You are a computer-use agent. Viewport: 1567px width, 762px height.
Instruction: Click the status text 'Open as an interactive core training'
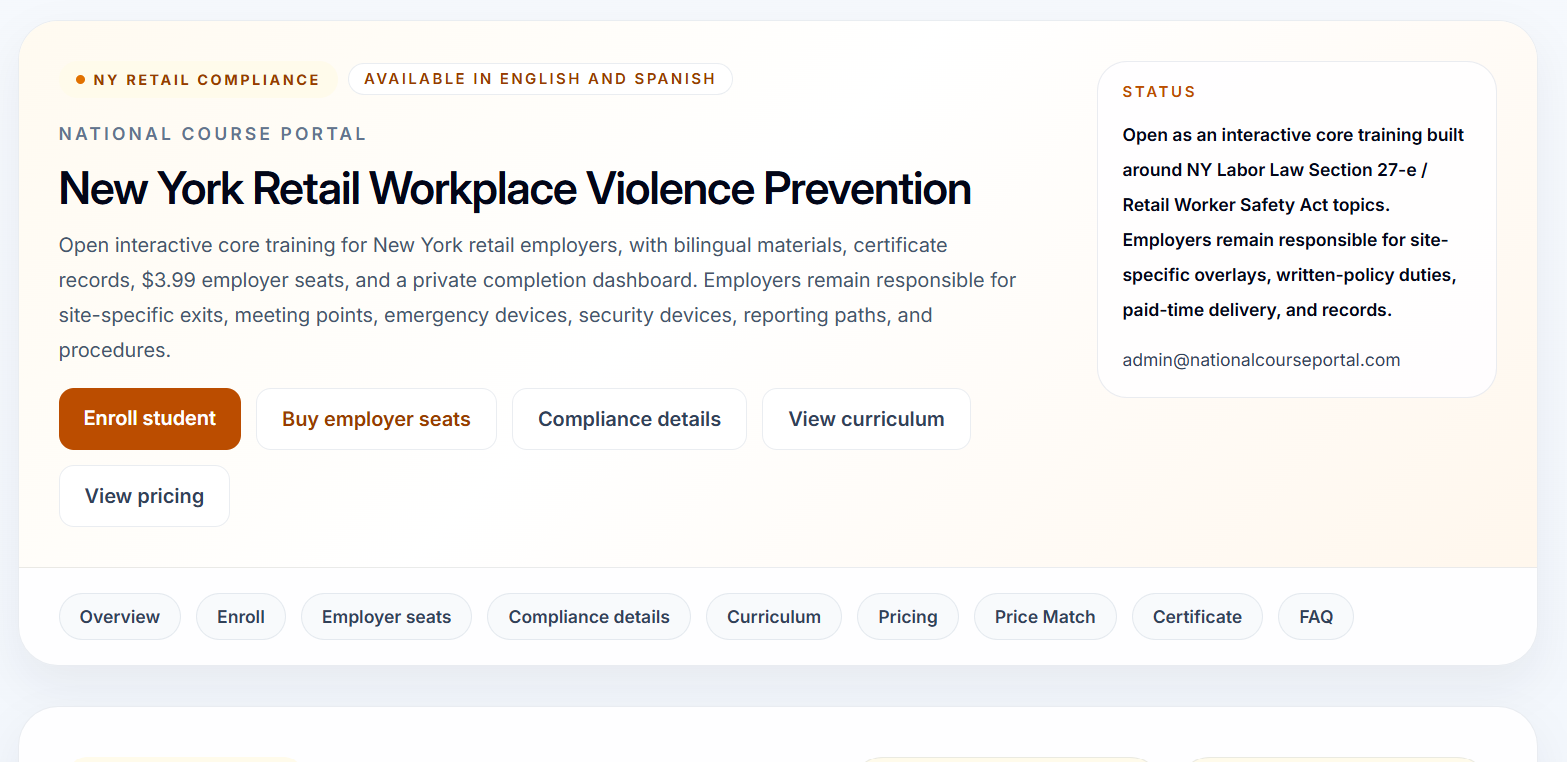[x=1294, y=222]
